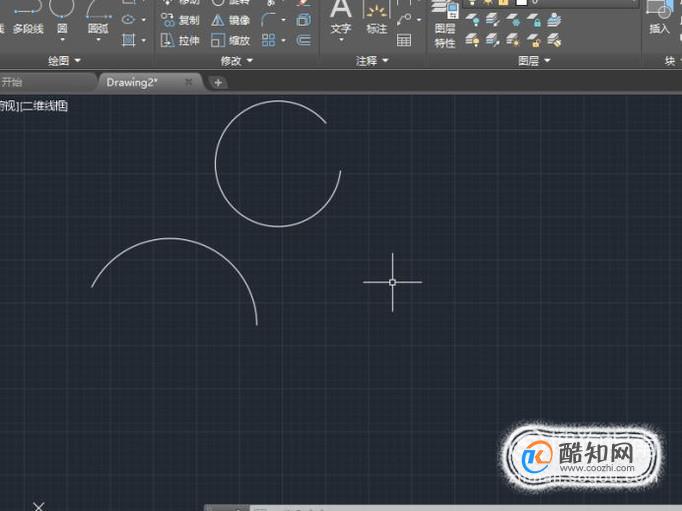This screenshot has width=682, height=511.
Task: Choose the rectangular array tool
Action: pos(268,40)
